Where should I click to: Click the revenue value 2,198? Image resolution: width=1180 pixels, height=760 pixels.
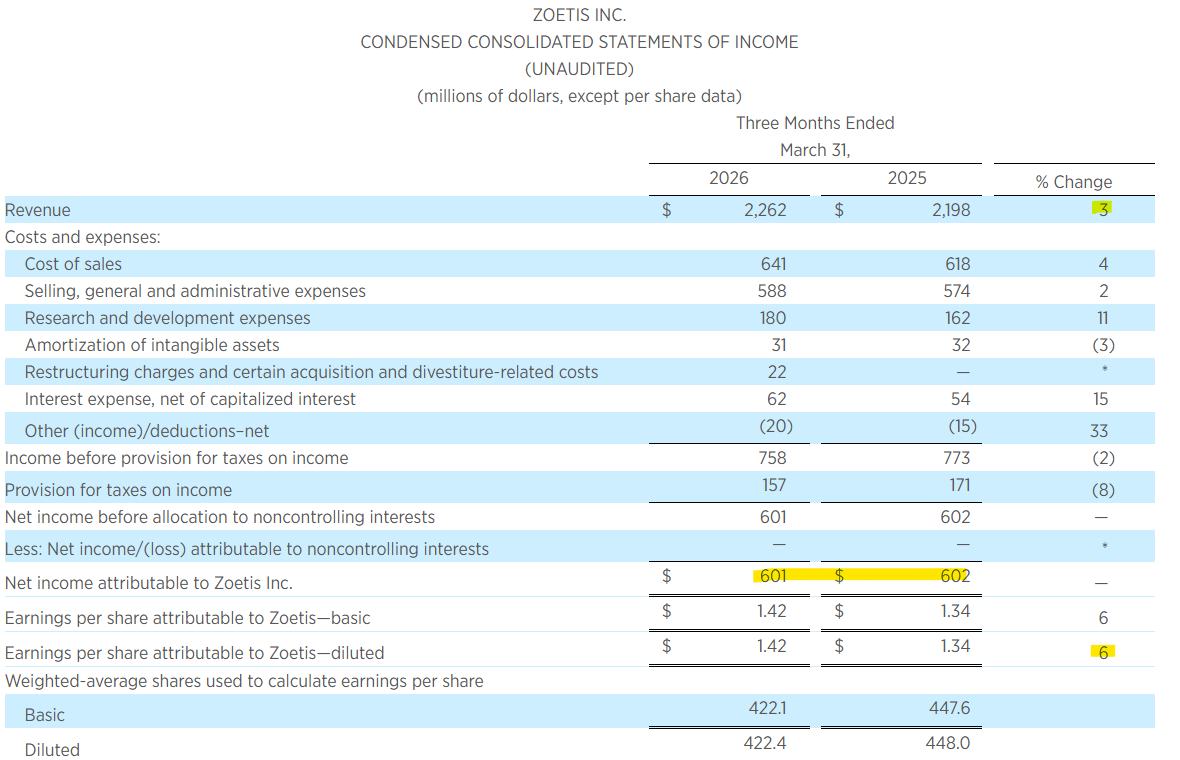(x=951, y=211)
